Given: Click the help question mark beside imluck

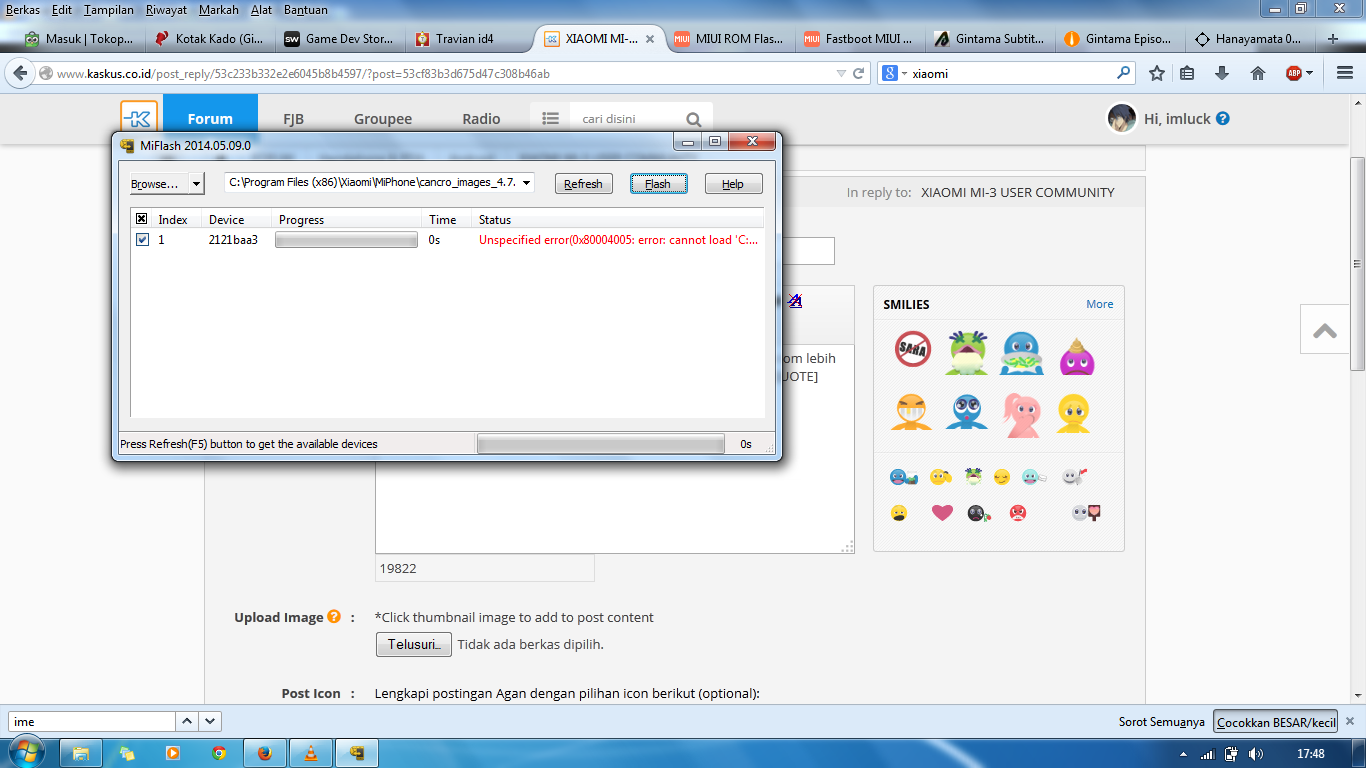Looking at the screenshot, I should point(1222,118).
